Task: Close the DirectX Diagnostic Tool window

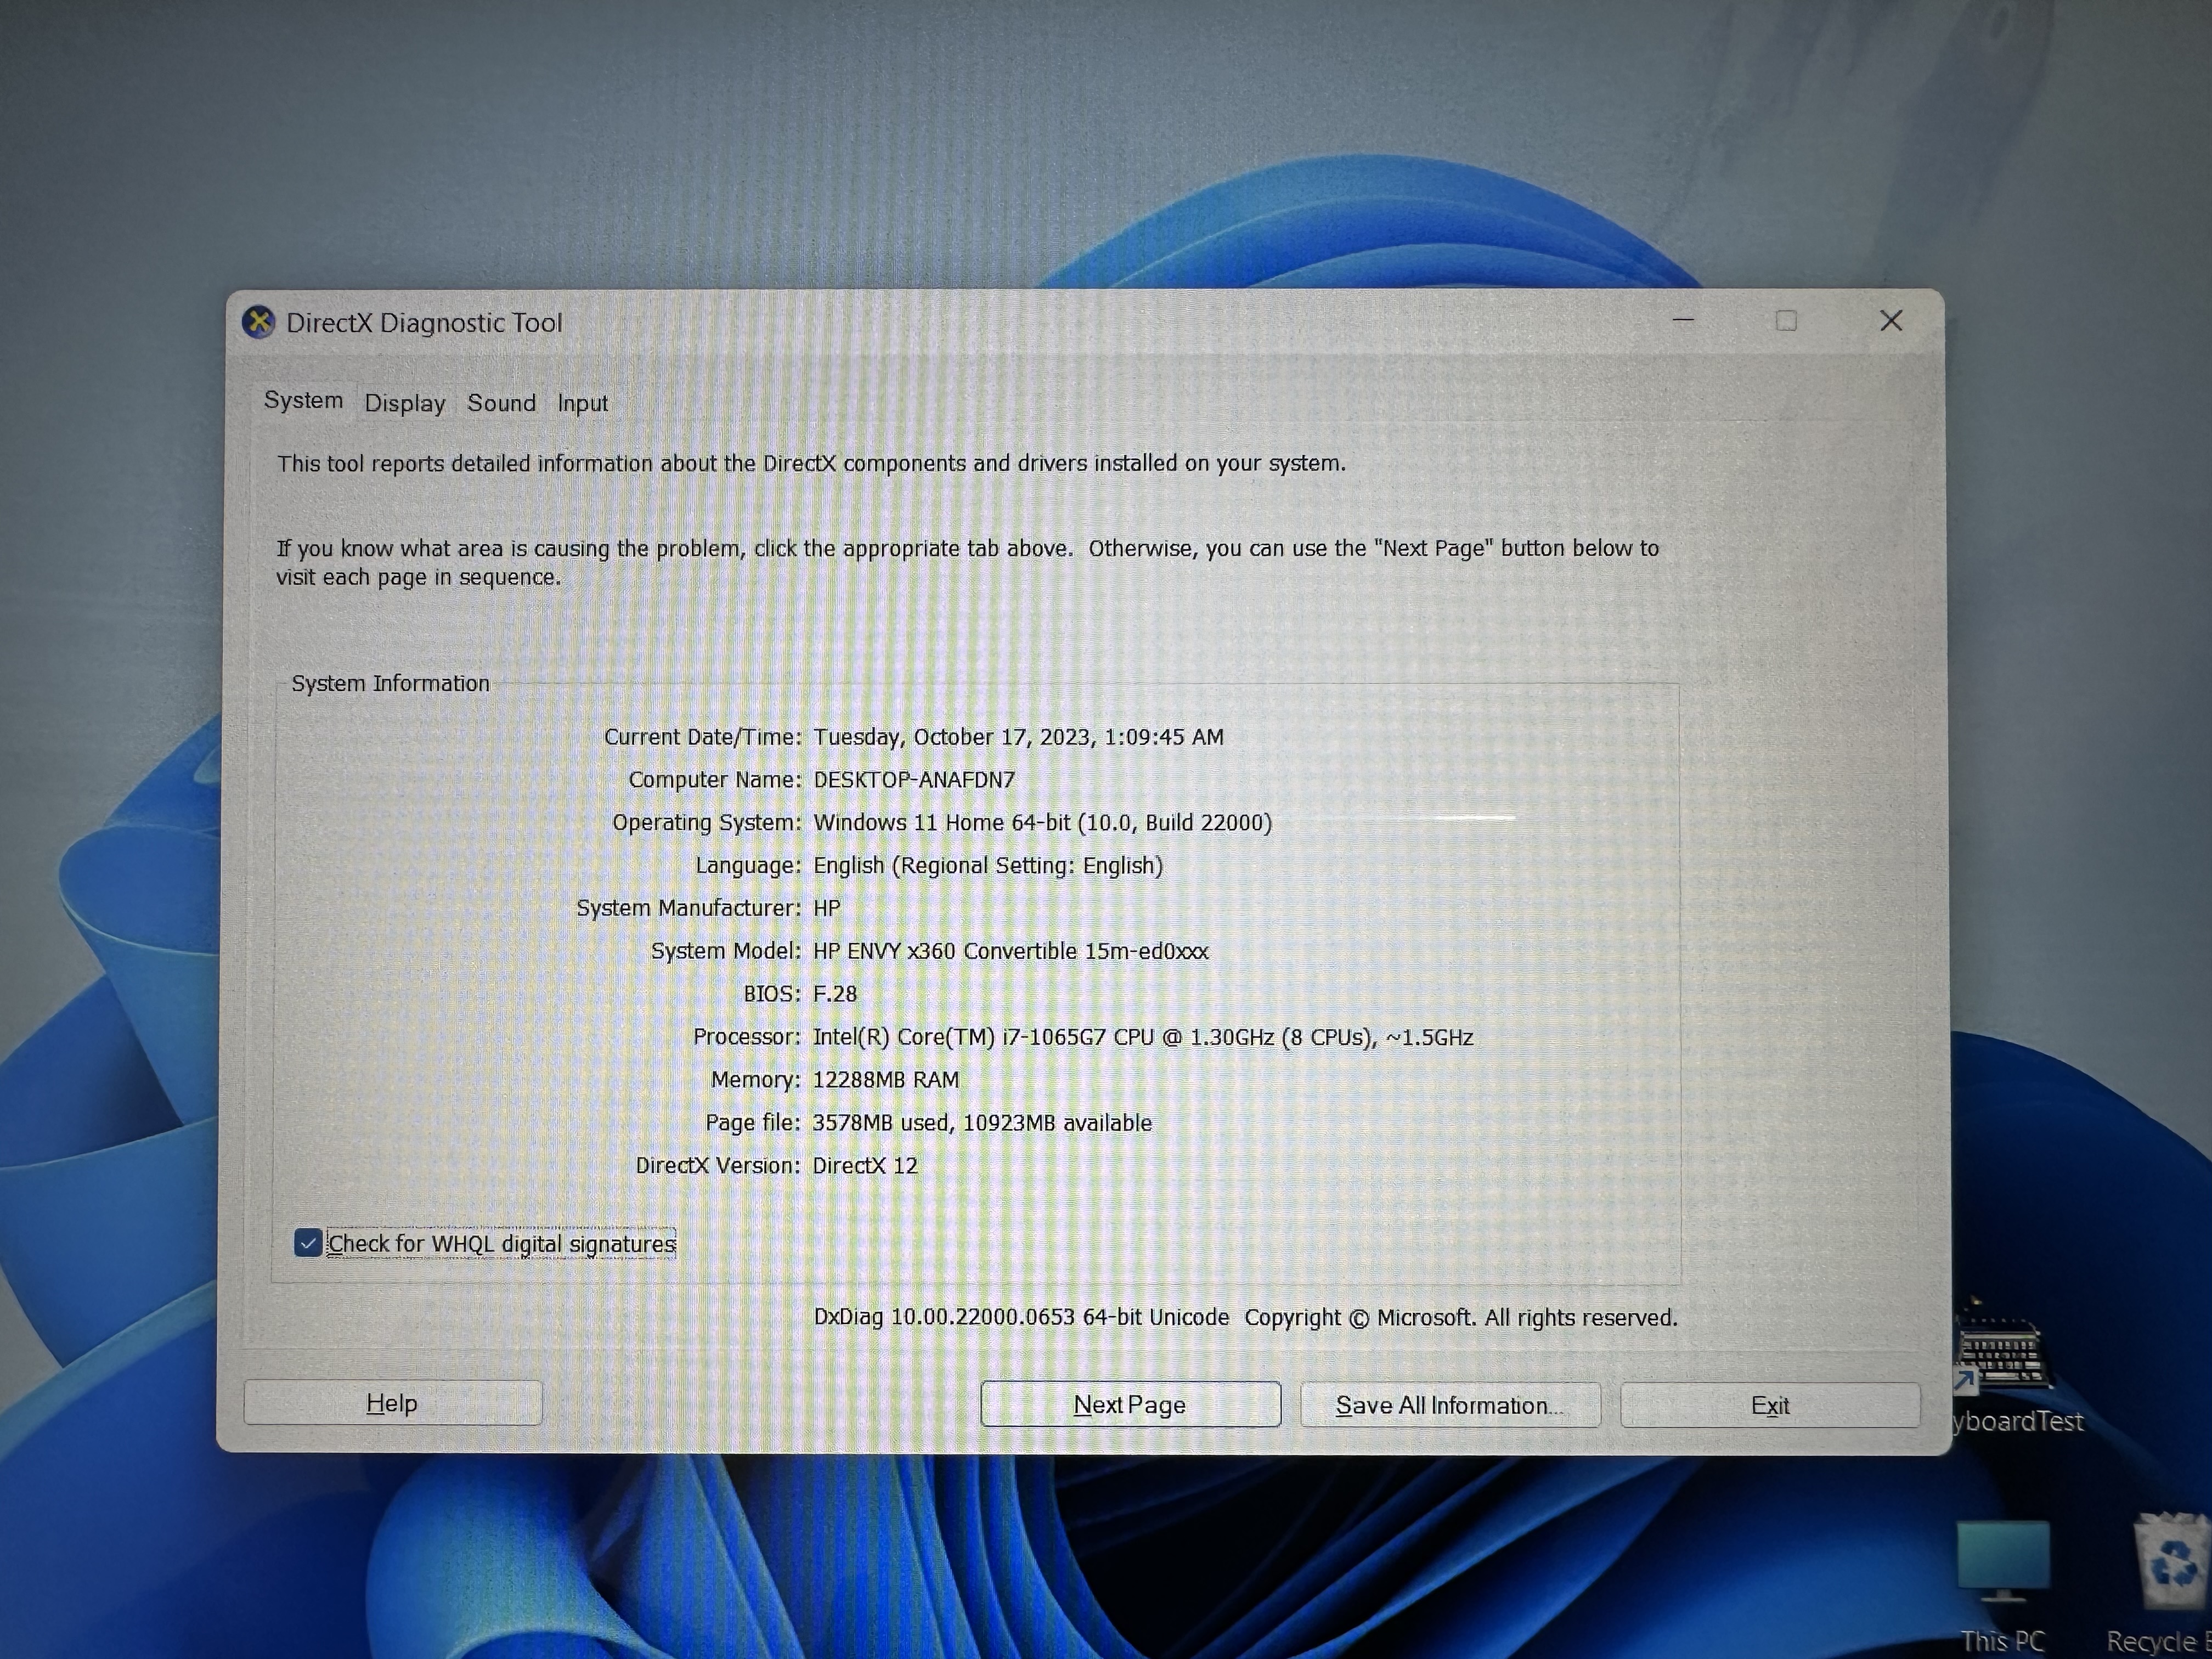Action: [1891, 321]
